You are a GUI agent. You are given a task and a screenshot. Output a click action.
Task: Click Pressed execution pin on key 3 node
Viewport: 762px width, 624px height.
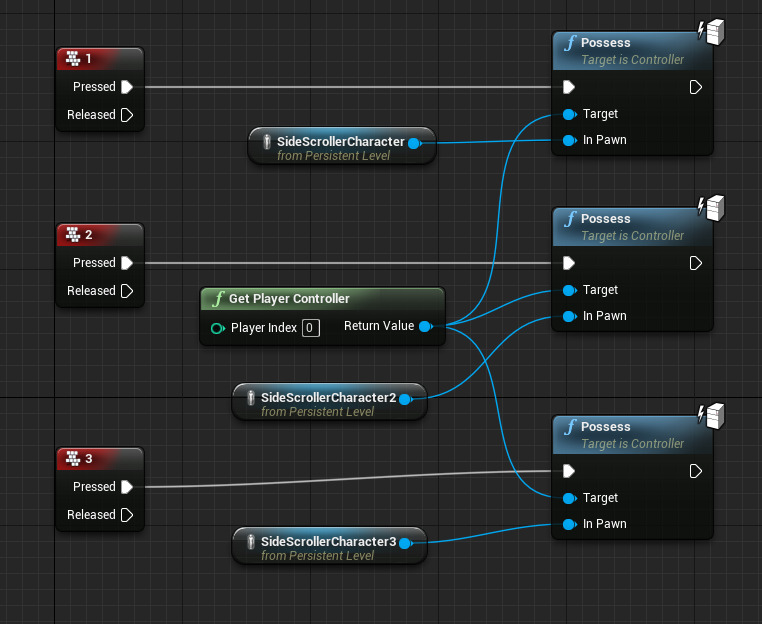click(127, 487)
